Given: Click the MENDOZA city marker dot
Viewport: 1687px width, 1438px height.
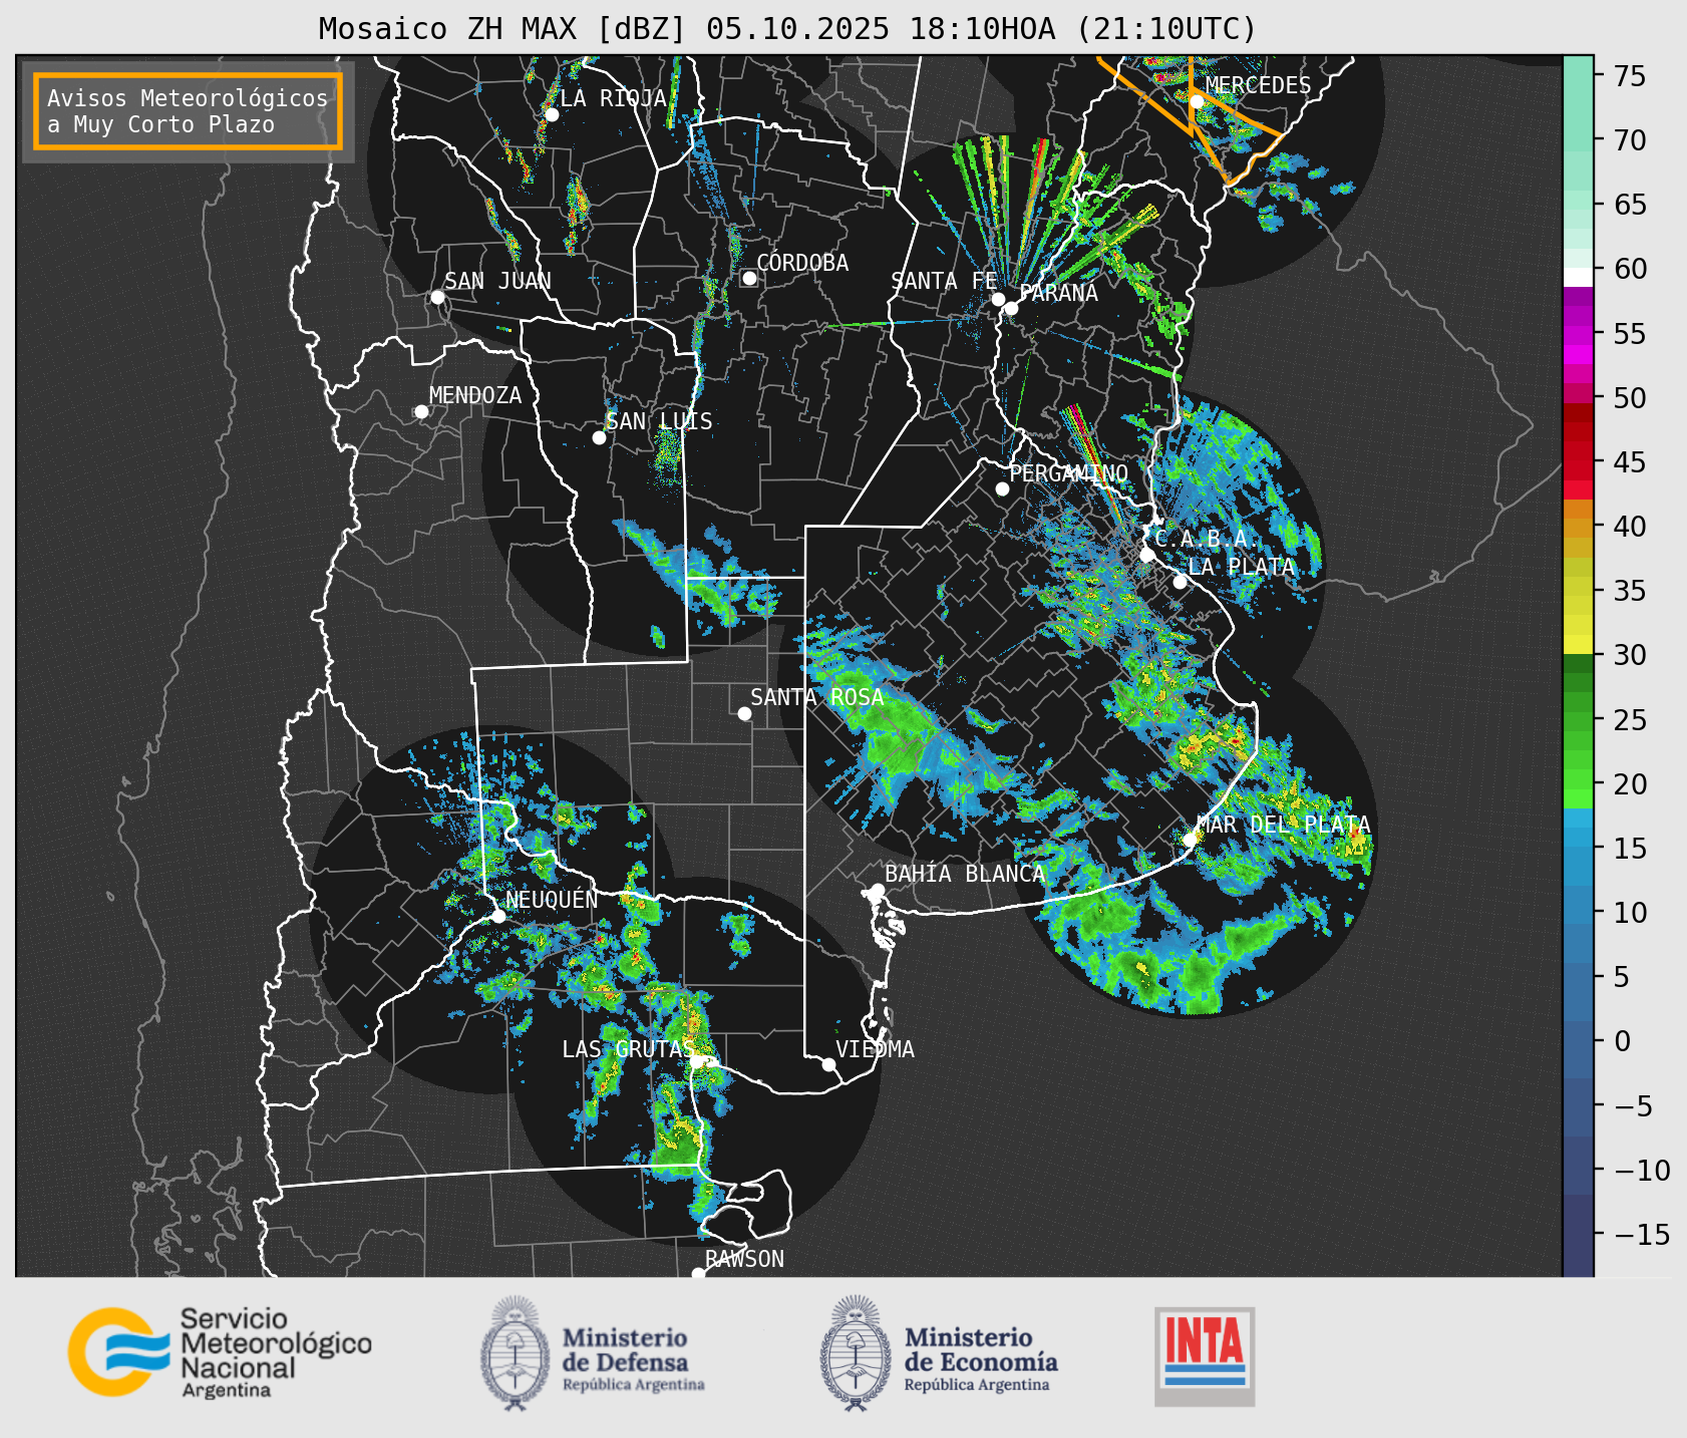Looking at the screenshot, I should pyautogui.click(x=421, y=412).
